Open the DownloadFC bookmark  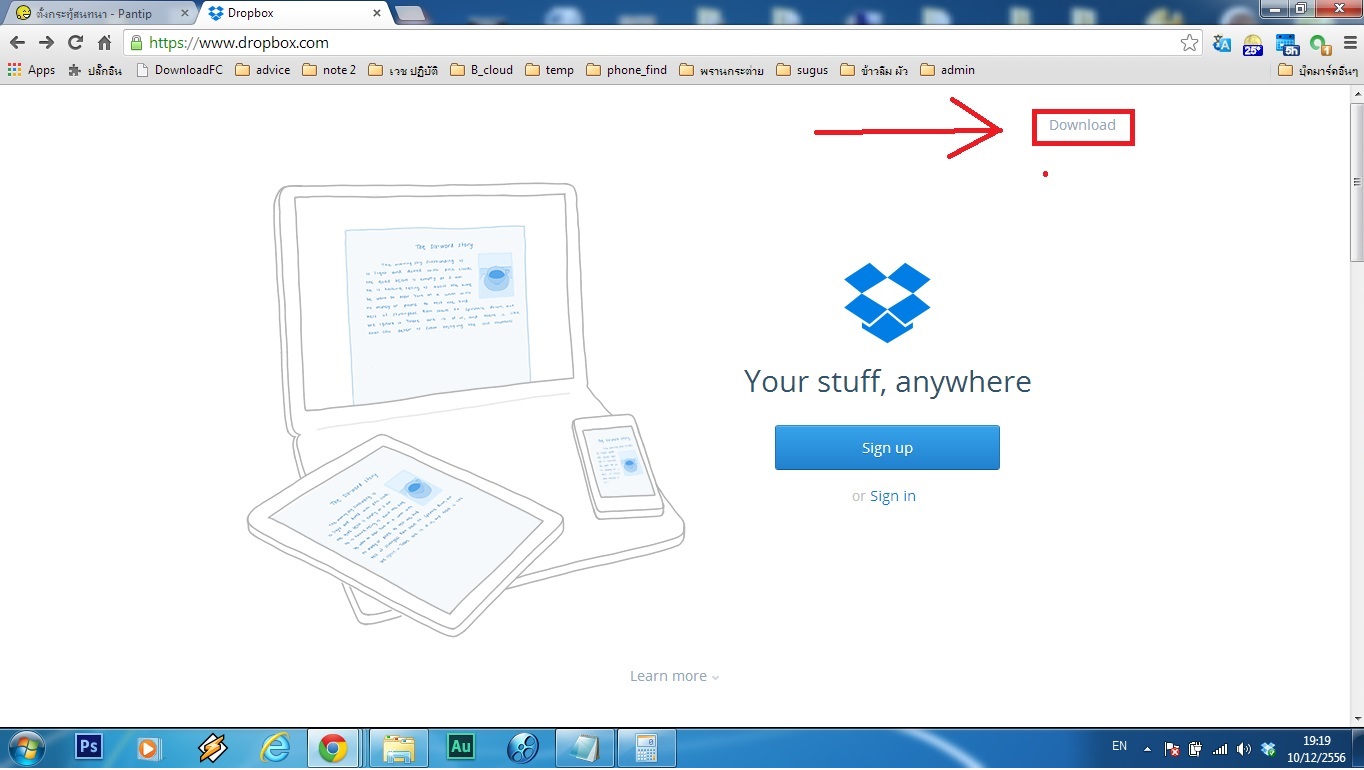(179, 70)
